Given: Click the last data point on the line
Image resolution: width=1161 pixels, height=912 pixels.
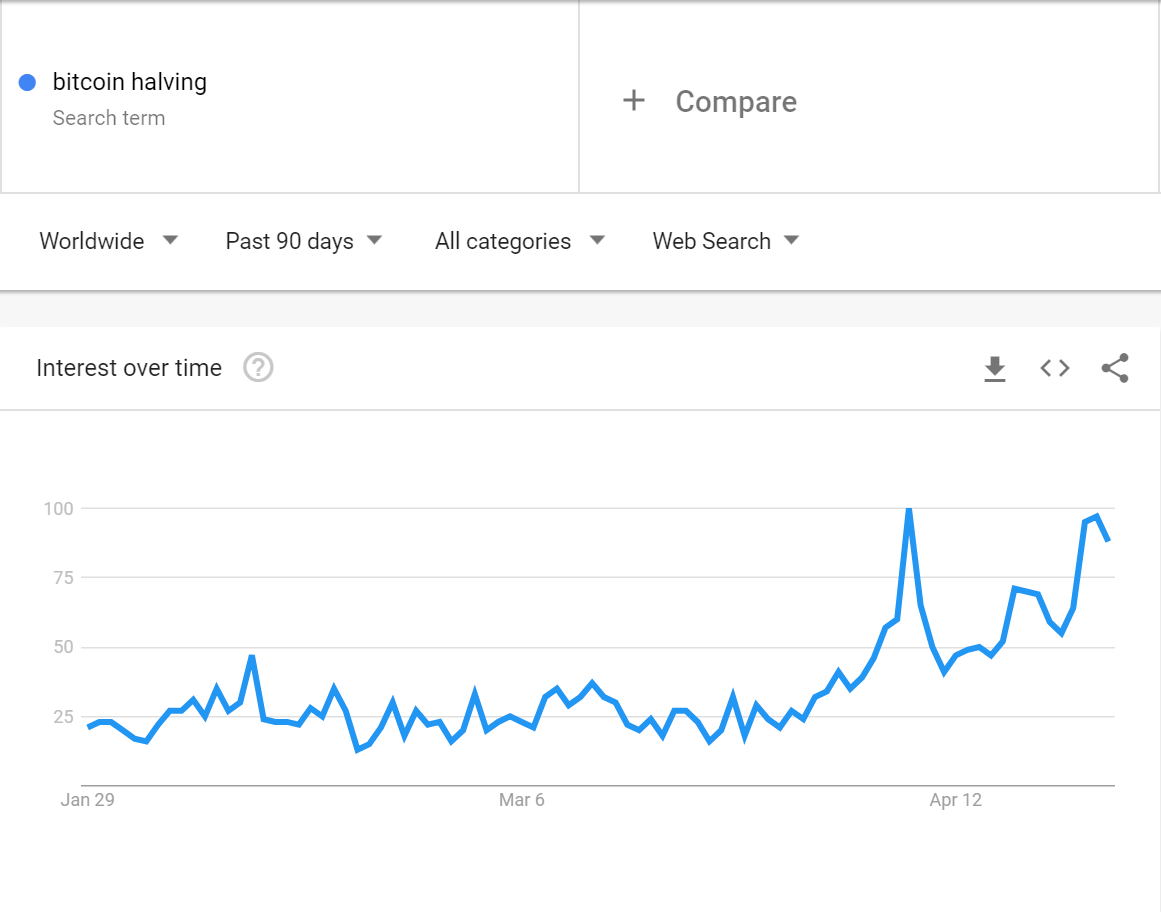Looking at the screenshot, I should (x=1108, y=540).
